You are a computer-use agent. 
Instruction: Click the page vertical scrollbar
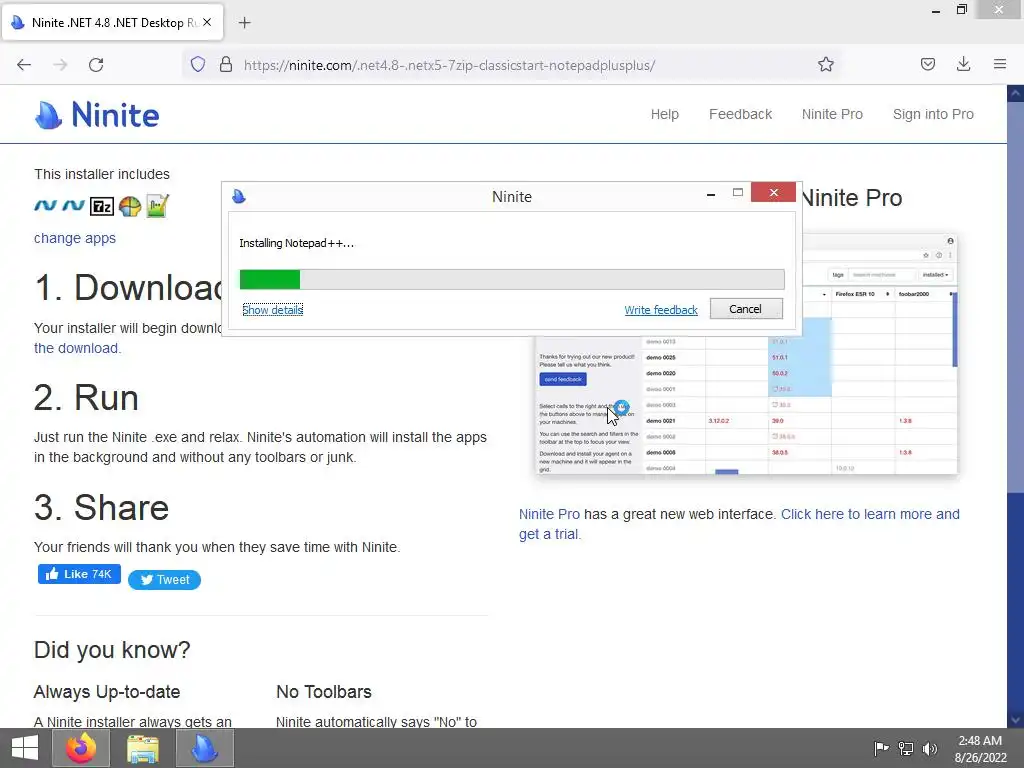(1015, 297)
